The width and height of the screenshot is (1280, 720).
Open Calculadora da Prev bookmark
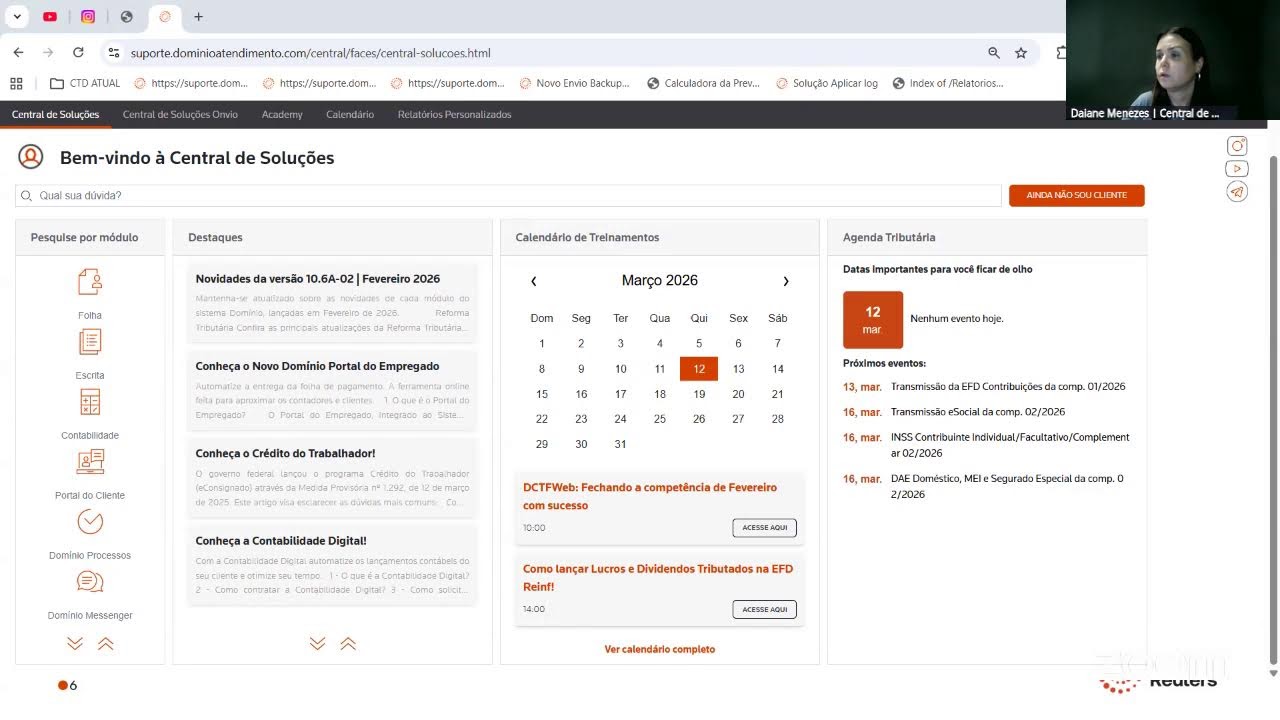tap(704, 83)
